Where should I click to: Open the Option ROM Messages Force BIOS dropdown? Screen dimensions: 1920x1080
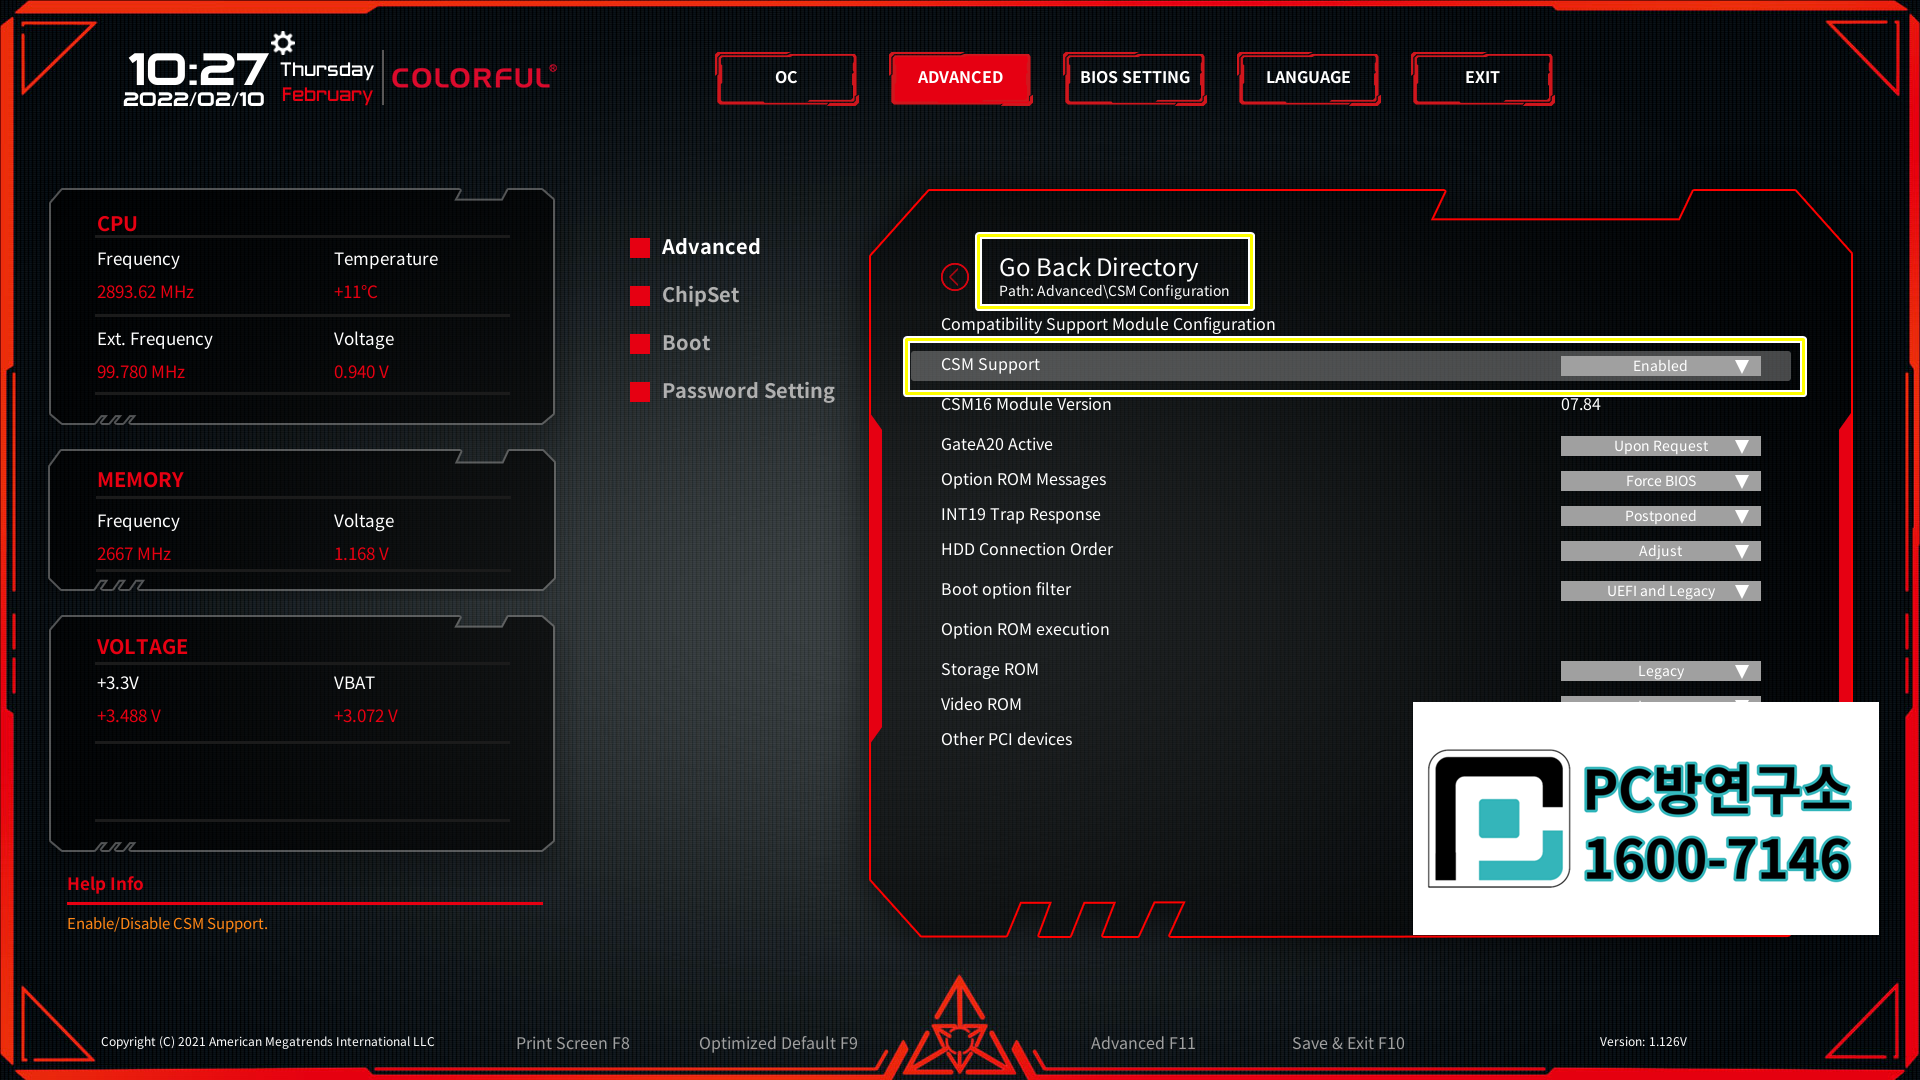pos(1660,481)
